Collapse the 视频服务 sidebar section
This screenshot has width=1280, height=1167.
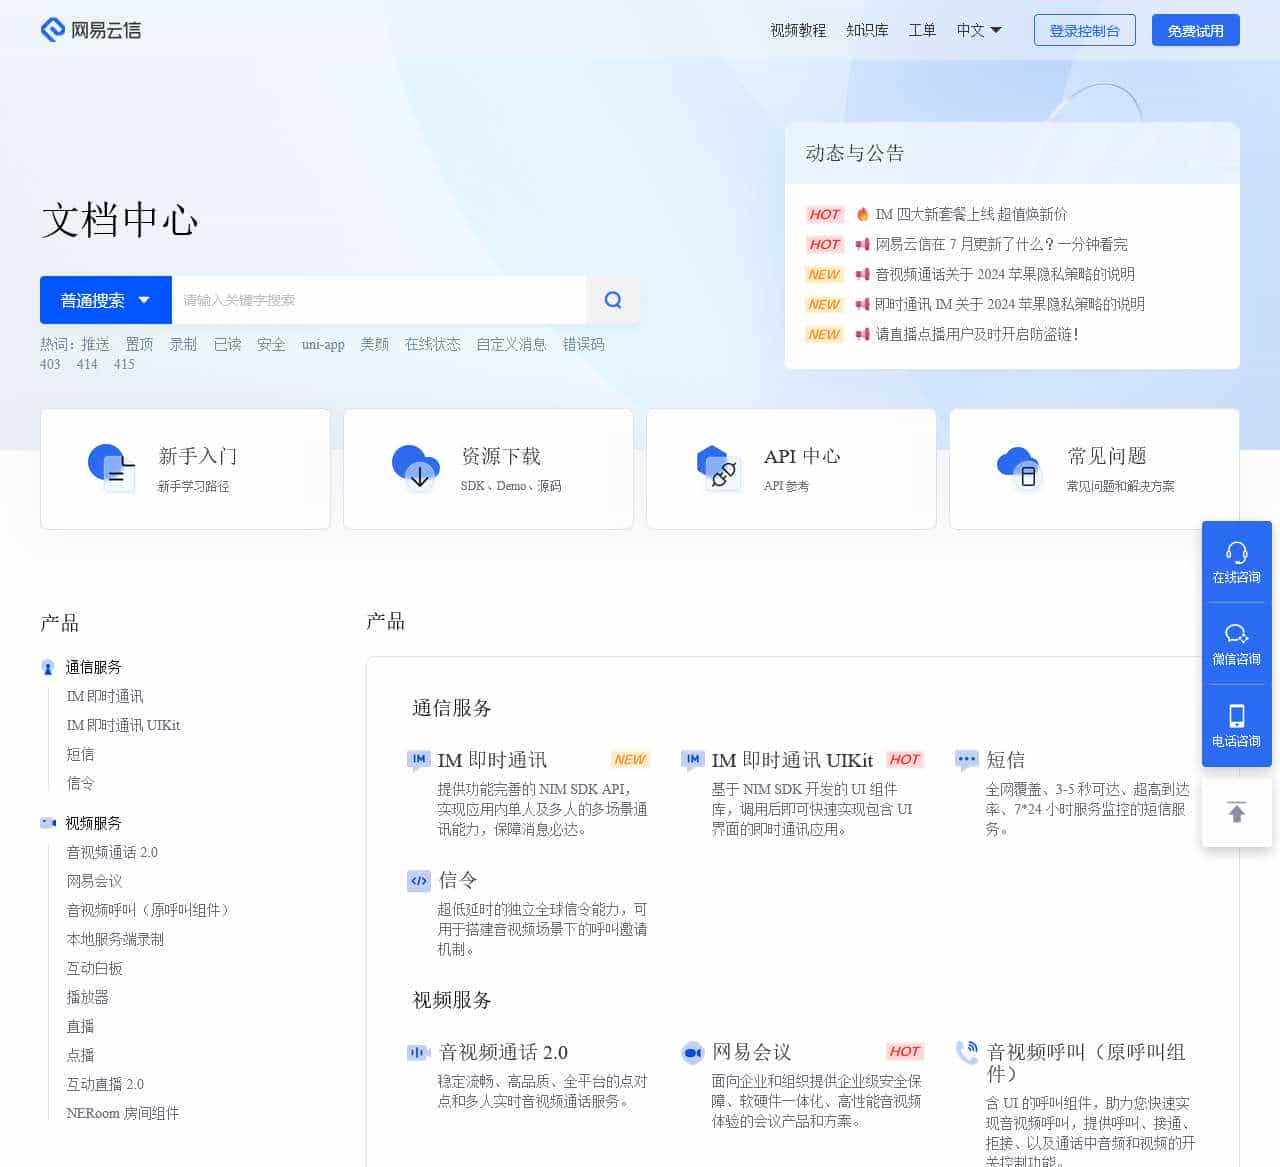93,823
